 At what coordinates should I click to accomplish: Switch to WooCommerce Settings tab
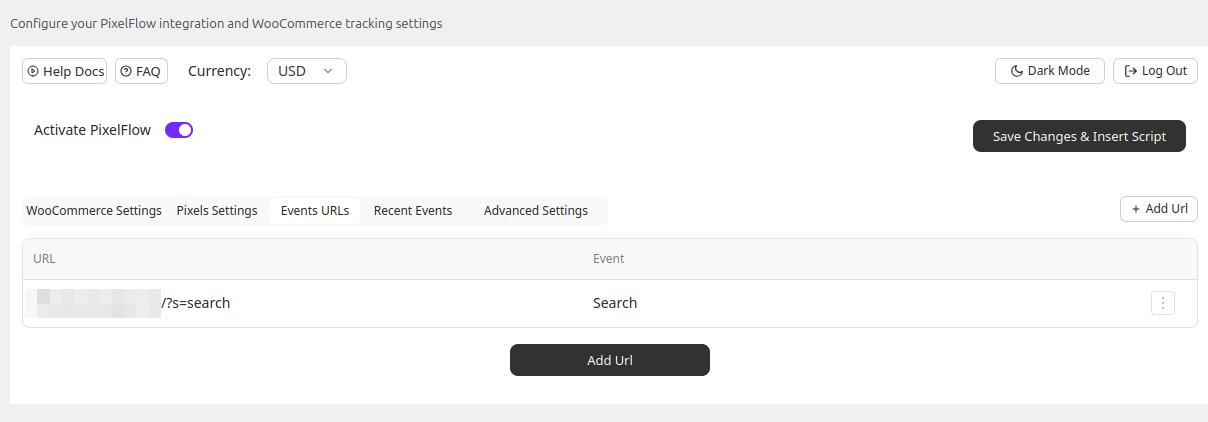tap(94, 211)
